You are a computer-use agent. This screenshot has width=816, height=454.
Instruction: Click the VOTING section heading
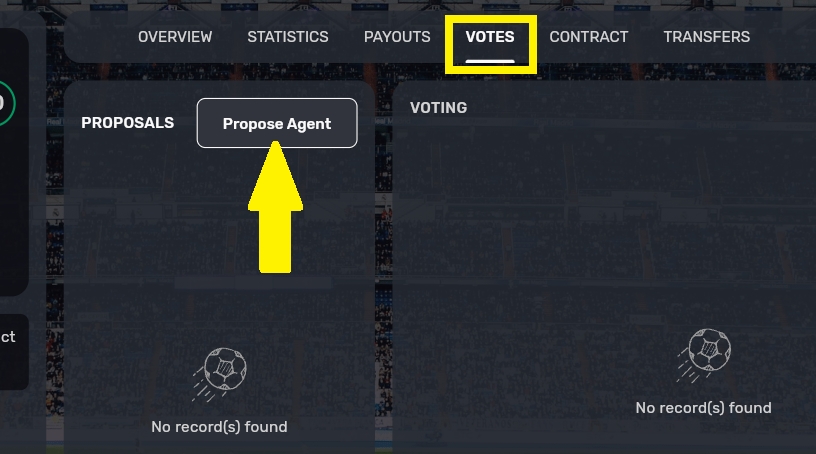[x=438, y=107]
